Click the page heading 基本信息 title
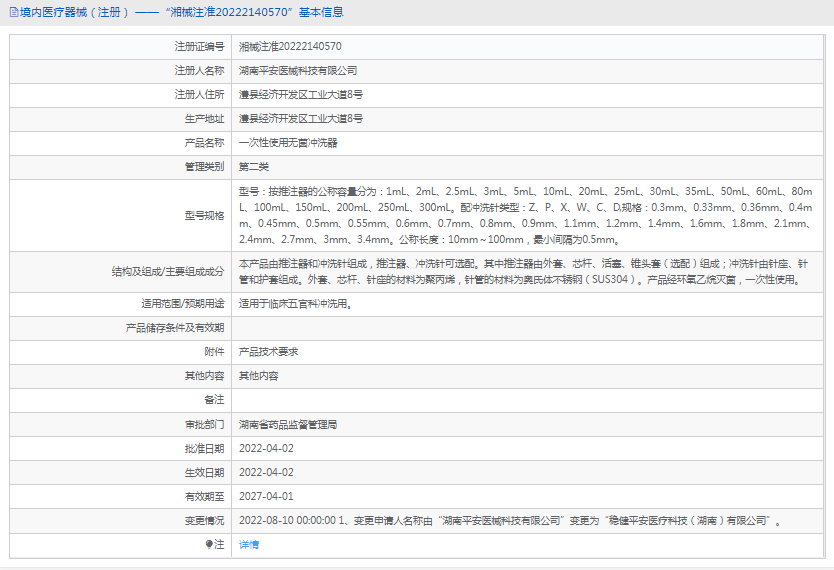This screenshot has height=570, width=834. tap(321, 12)
